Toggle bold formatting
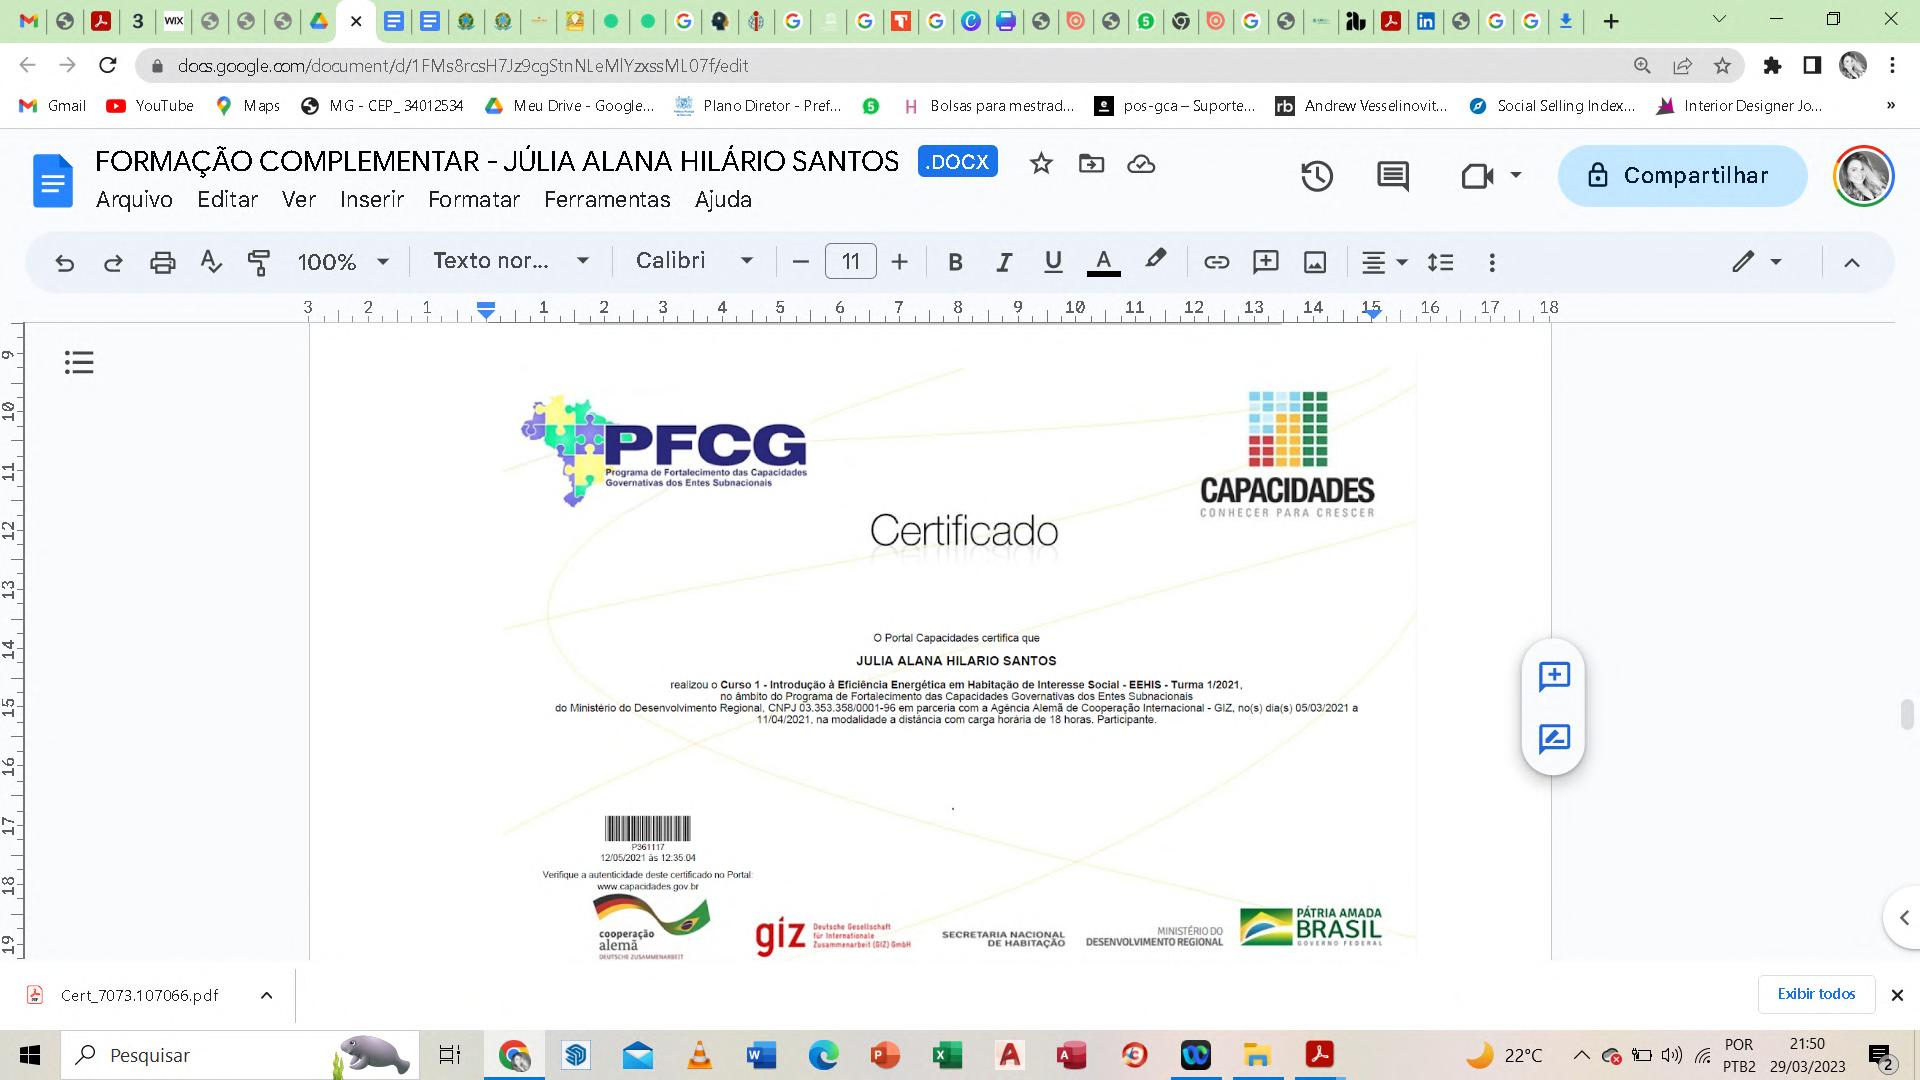 (955, 262)
